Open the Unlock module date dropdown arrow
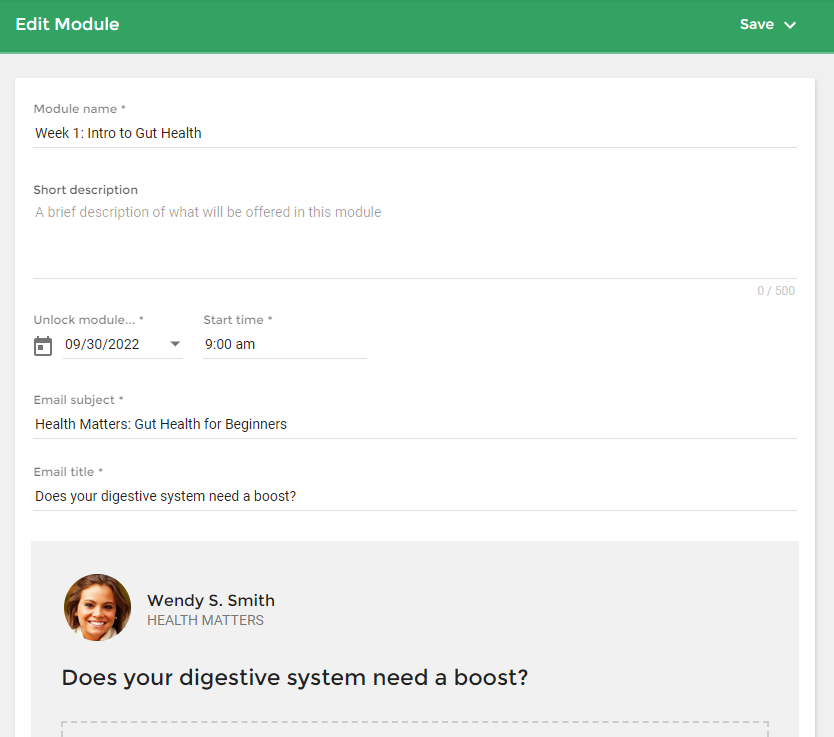The width and height of the screenshot is (834, 737). 175,344
